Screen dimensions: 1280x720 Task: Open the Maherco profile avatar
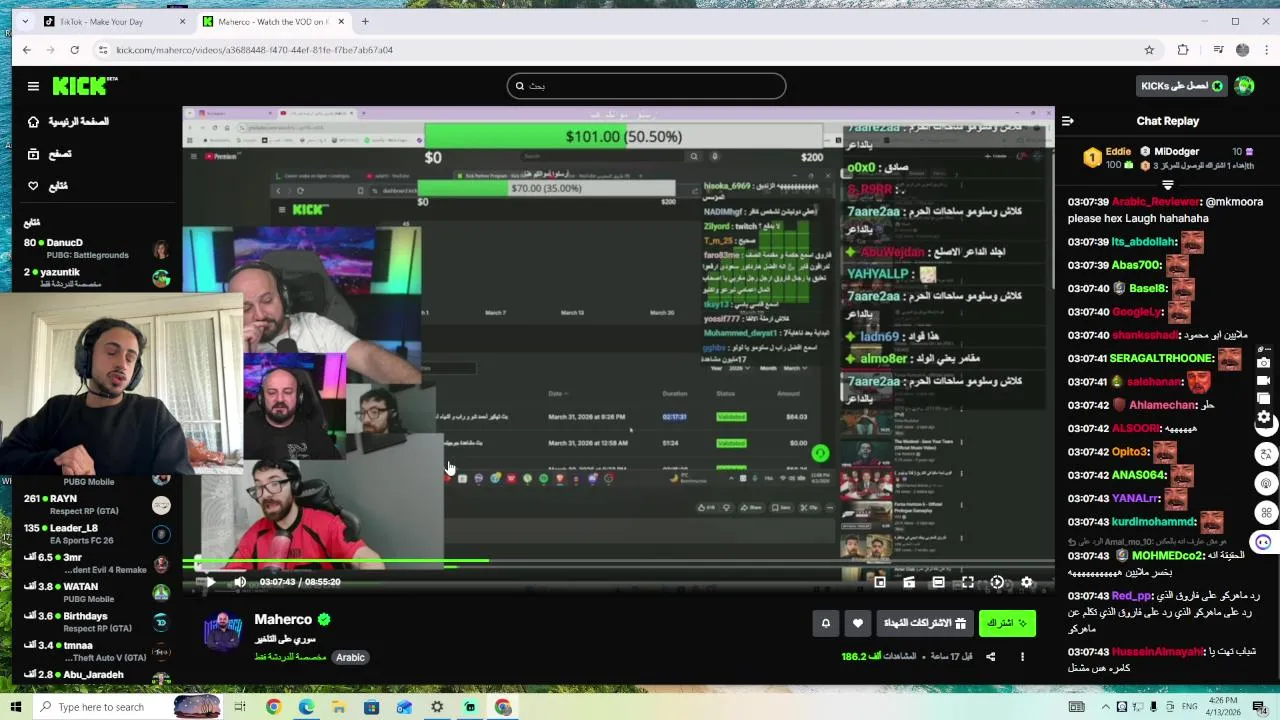(x=223, y=632)
